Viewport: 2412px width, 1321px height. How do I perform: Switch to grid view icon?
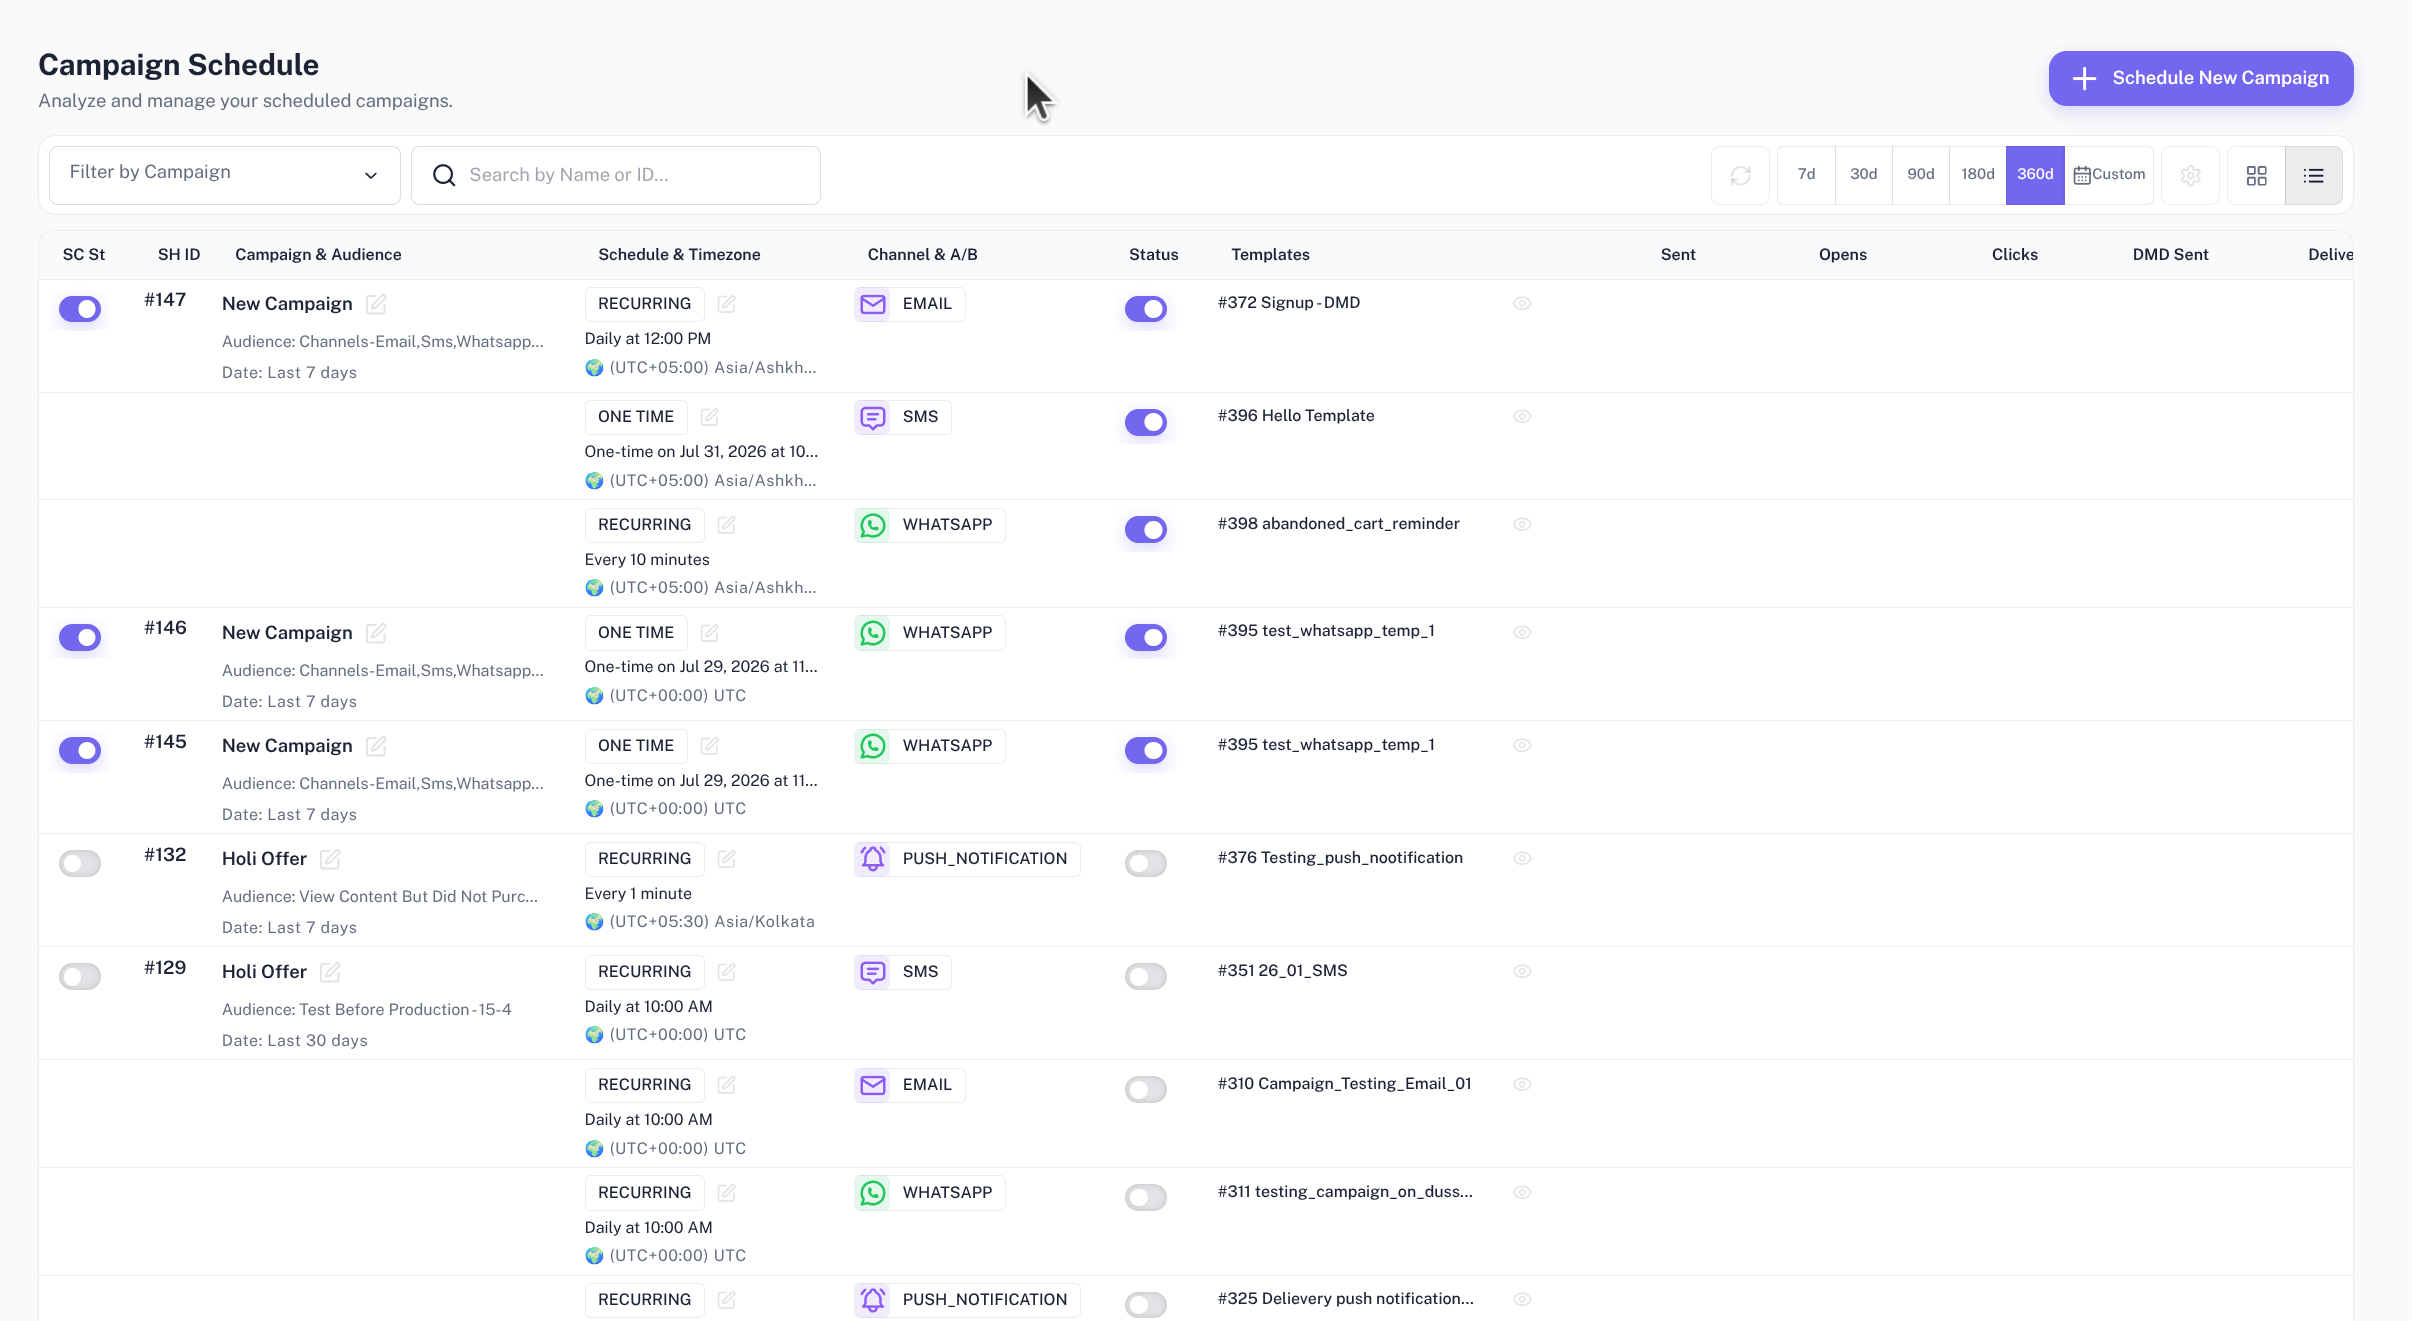pos(2256,175)
